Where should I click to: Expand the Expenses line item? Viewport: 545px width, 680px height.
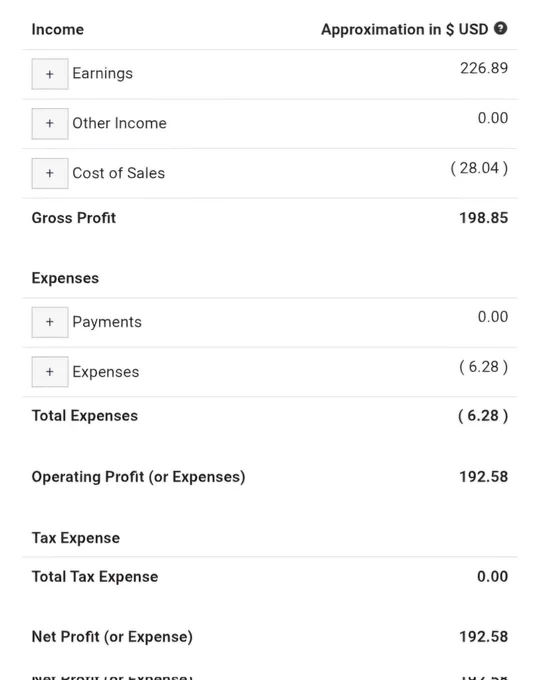50,372
